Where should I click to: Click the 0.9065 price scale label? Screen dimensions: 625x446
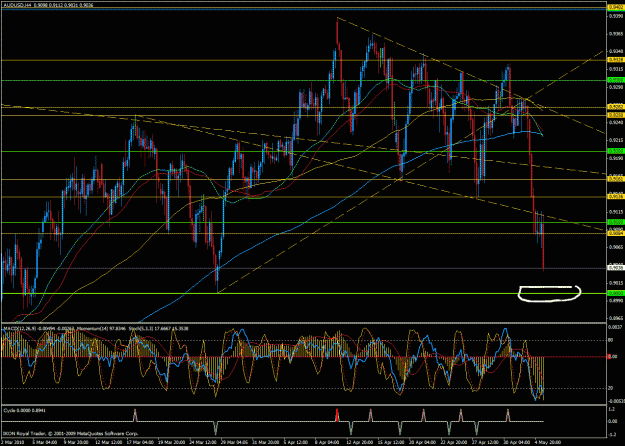click(x=614, y=247)
